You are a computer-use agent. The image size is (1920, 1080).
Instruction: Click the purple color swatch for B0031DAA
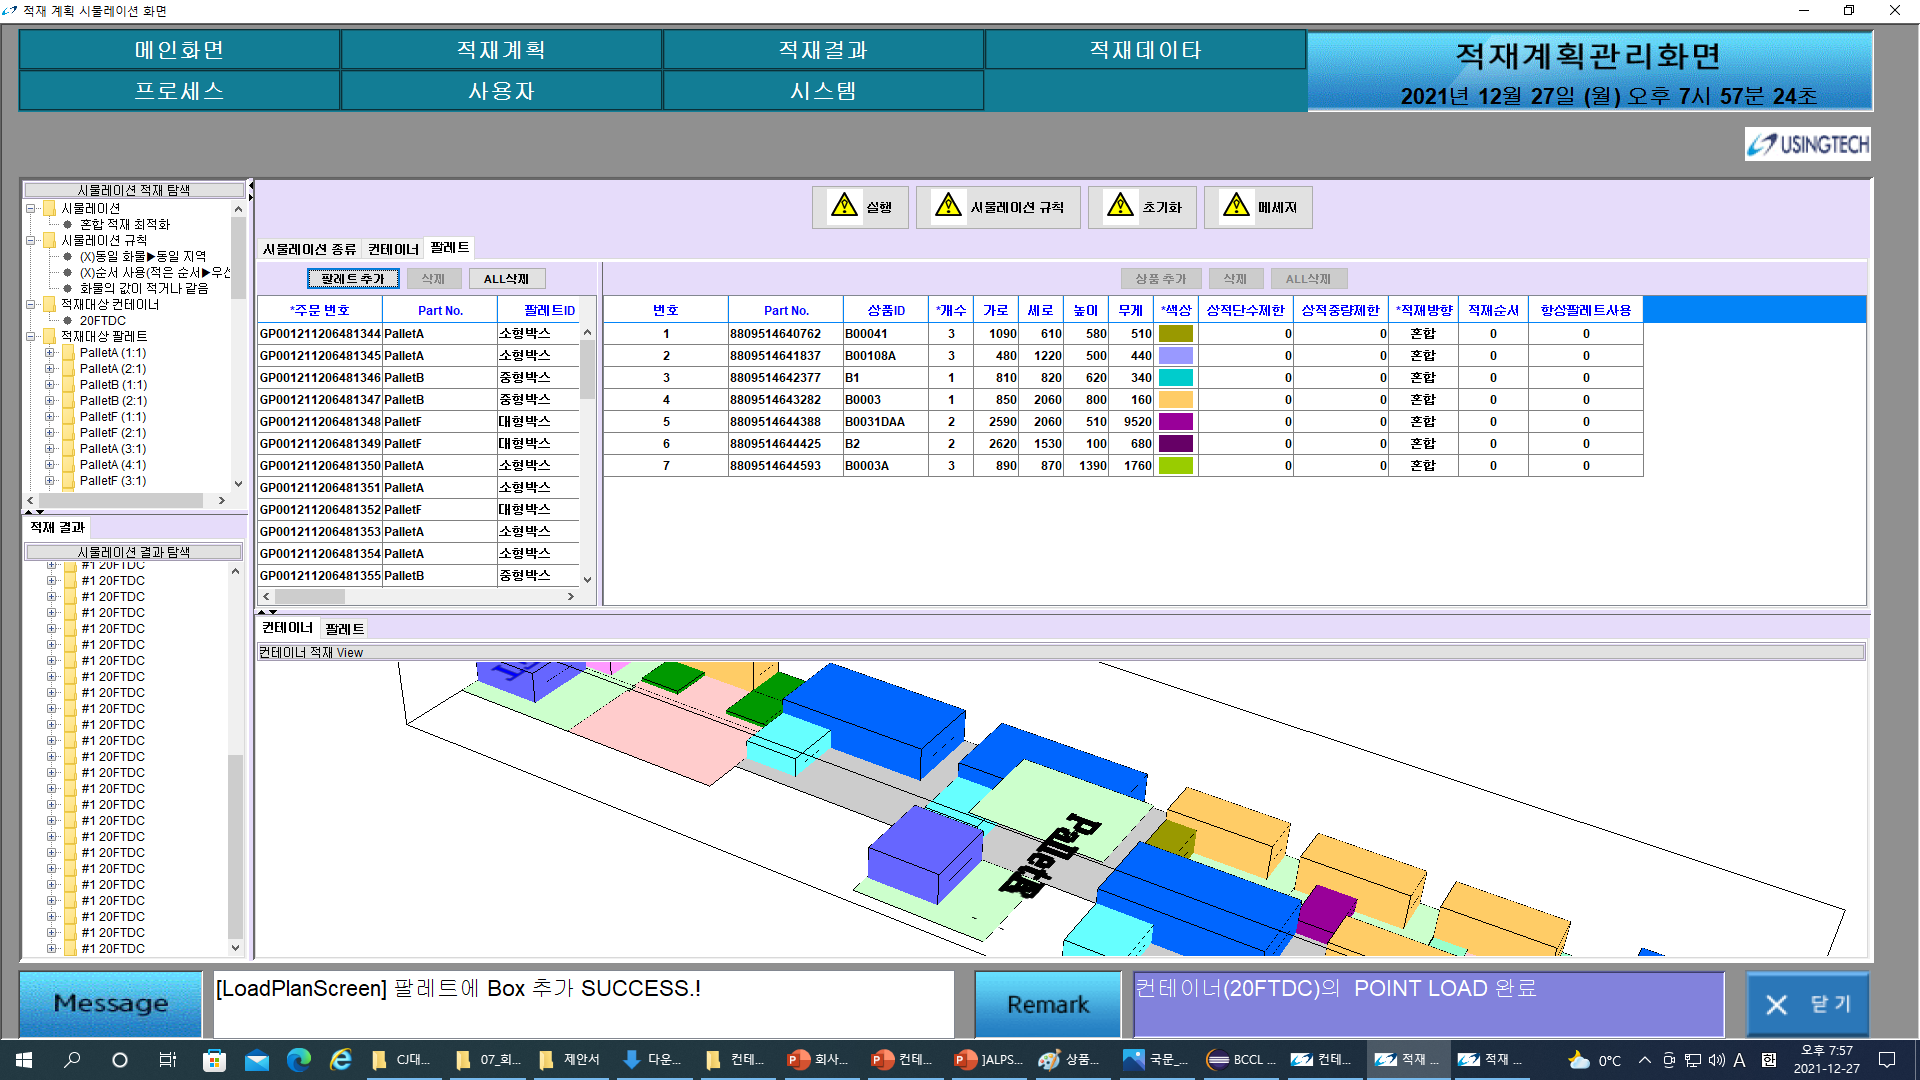pos(1175,422)
